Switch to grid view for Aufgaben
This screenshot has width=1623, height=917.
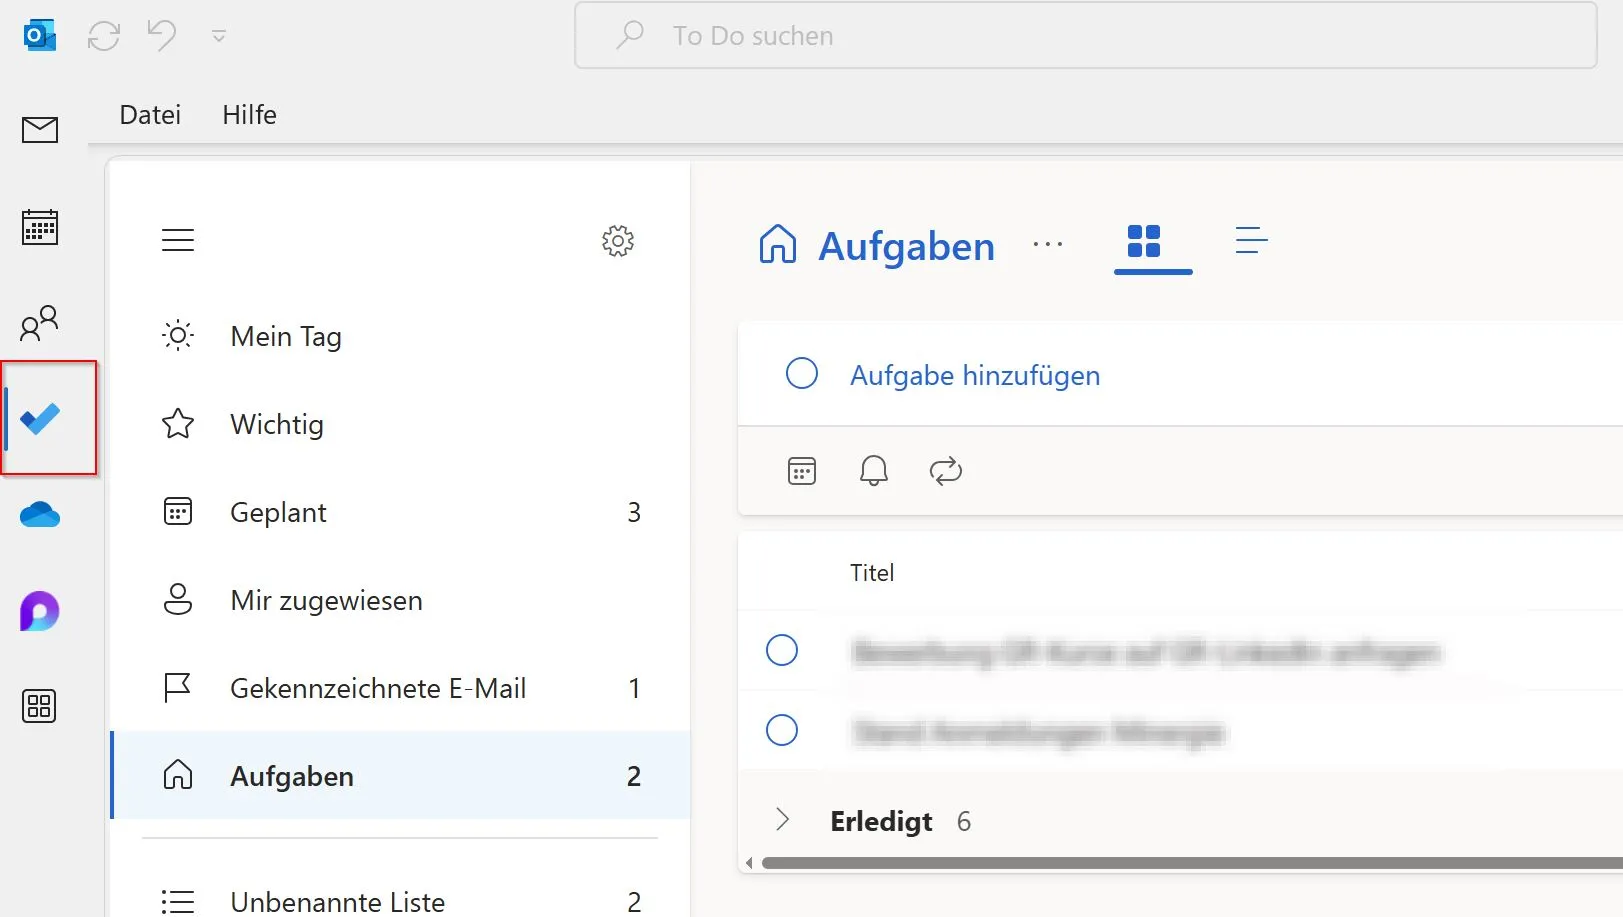(1152, 242)
